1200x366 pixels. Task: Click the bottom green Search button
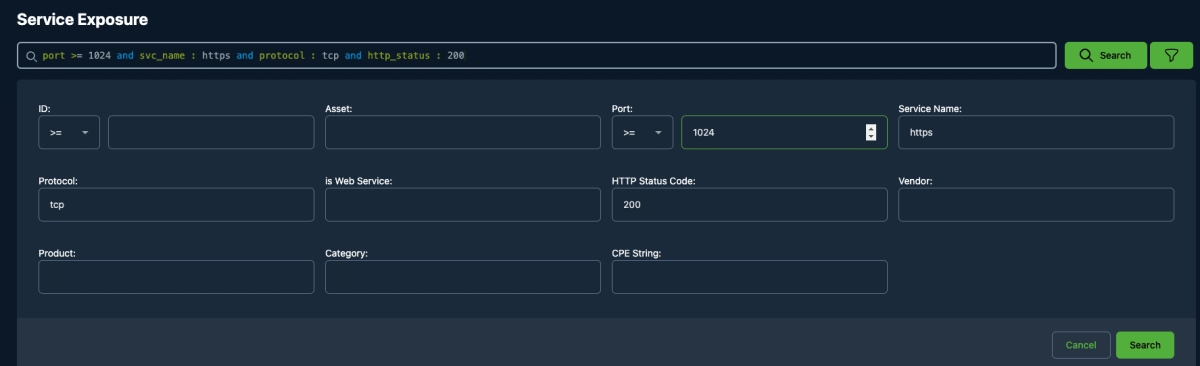[1145, 345]
